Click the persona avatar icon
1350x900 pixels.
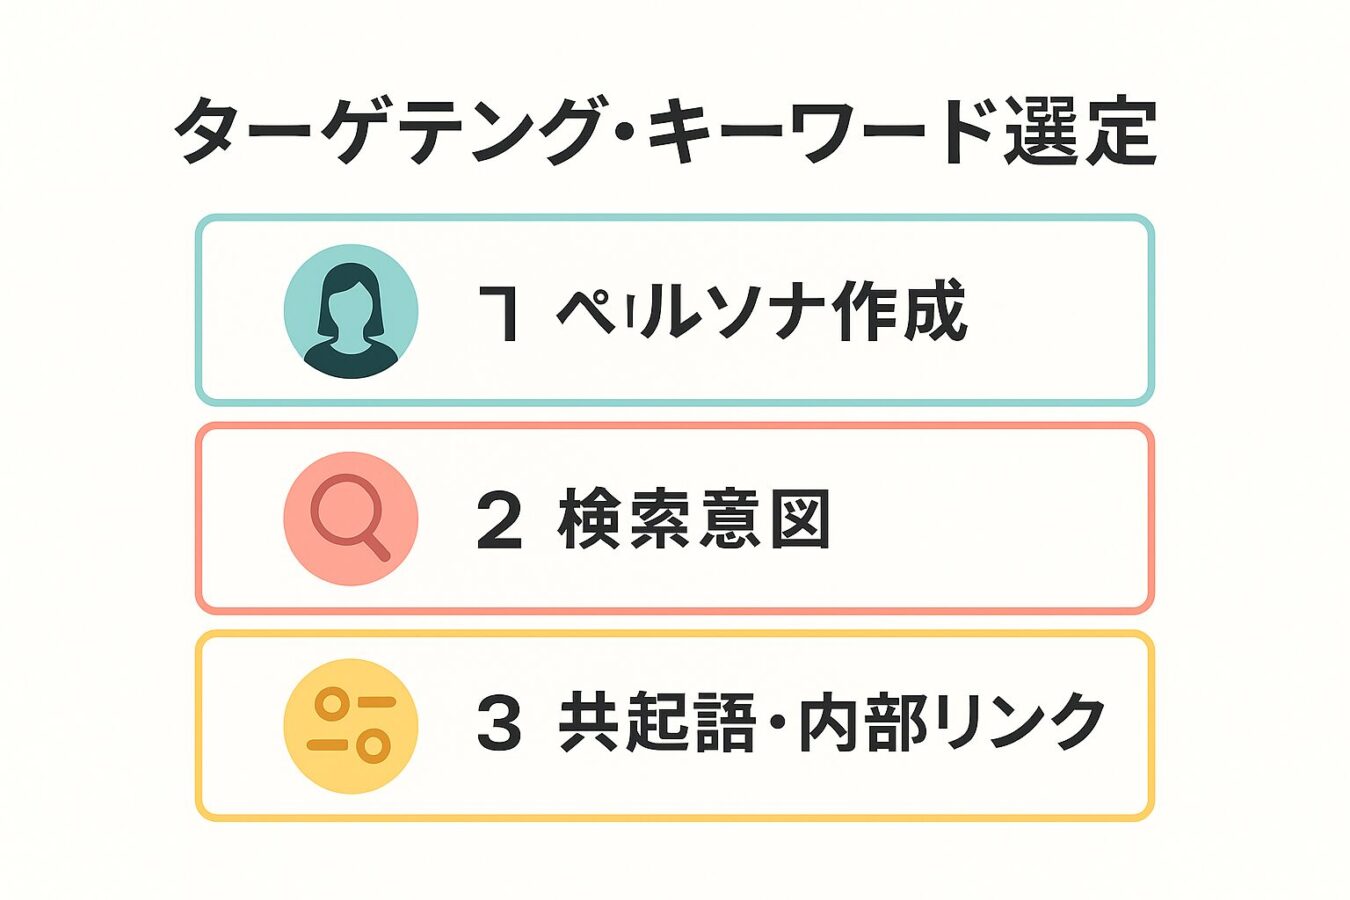pos(350,311)
